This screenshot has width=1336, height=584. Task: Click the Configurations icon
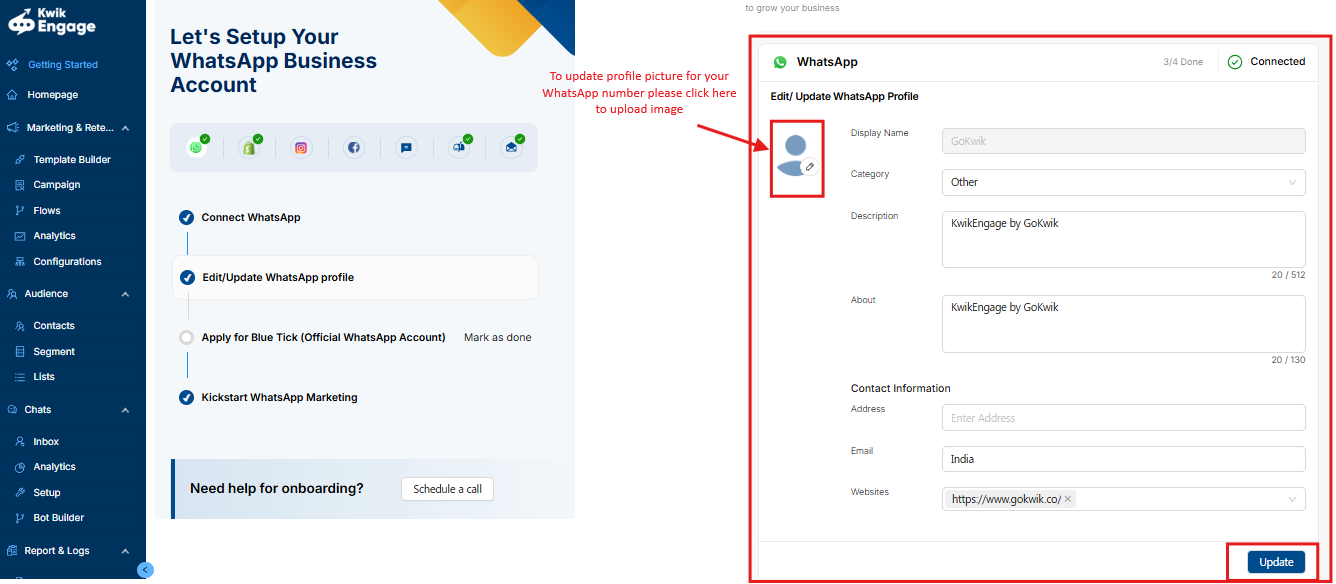click(21, 262)
